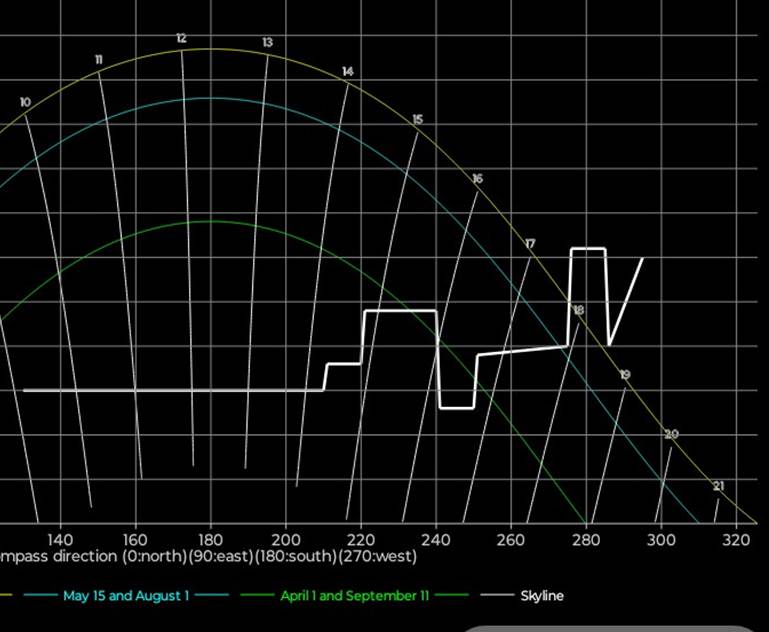
Task: Click the 240 degree axis label
Action: (x=436, y=540)
